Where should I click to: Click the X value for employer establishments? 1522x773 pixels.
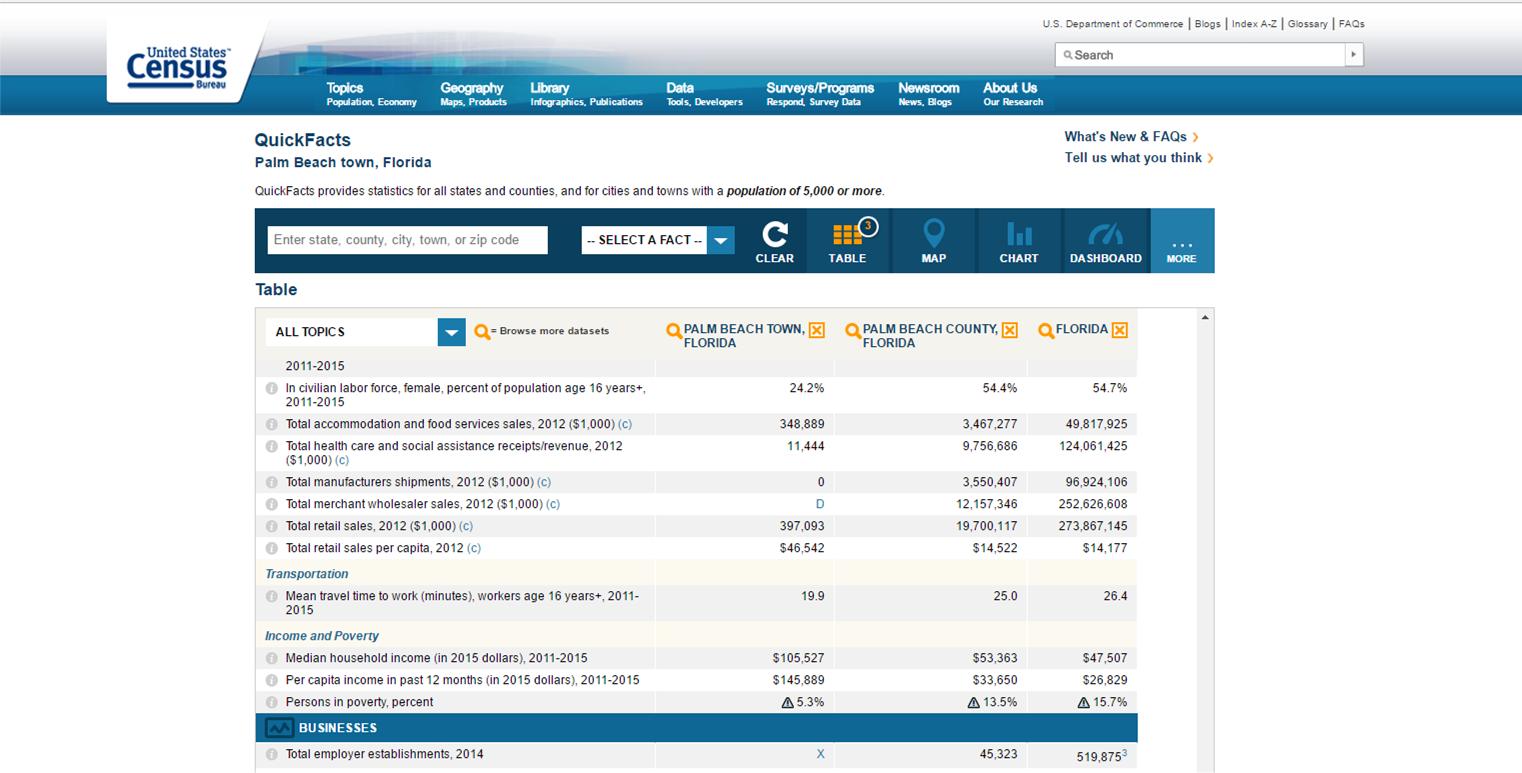tap(820, 754)
